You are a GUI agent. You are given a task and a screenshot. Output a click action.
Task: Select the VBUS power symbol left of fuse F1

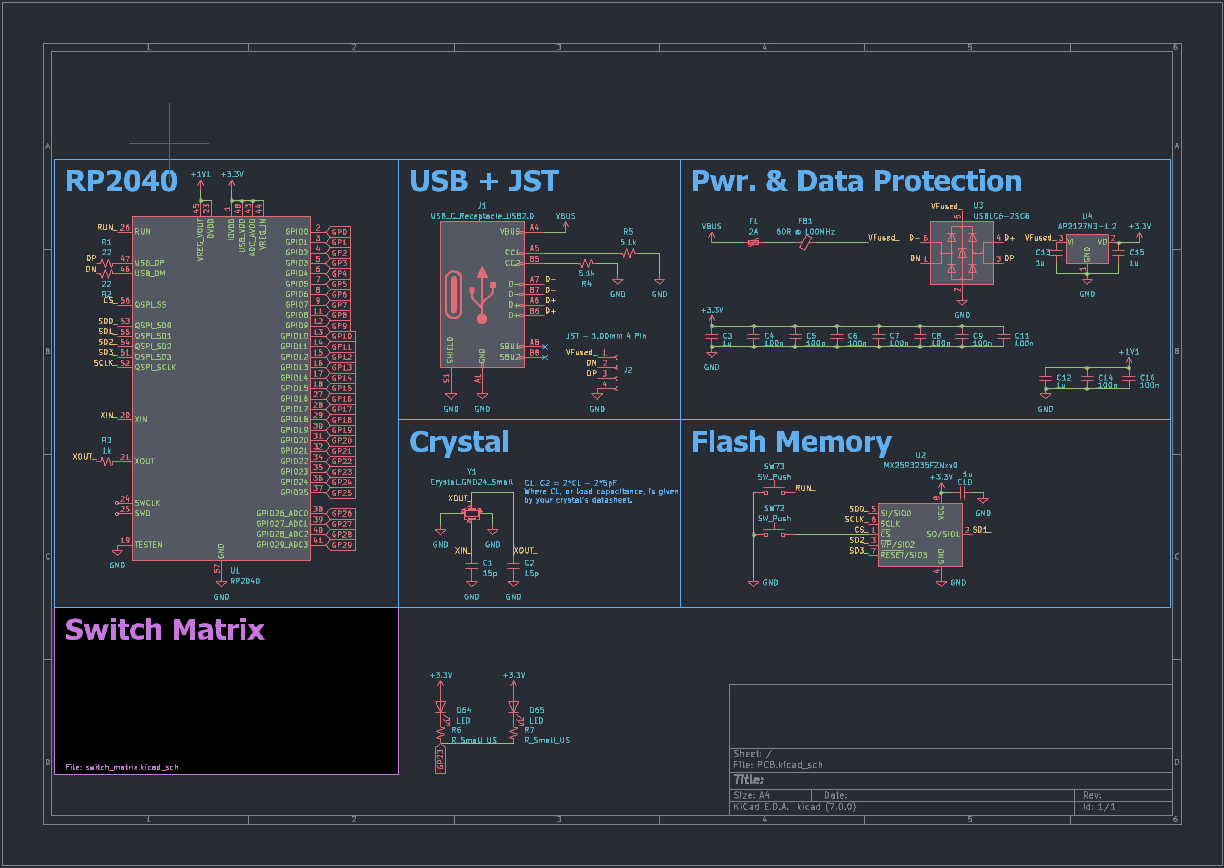[x=711, y=230]
